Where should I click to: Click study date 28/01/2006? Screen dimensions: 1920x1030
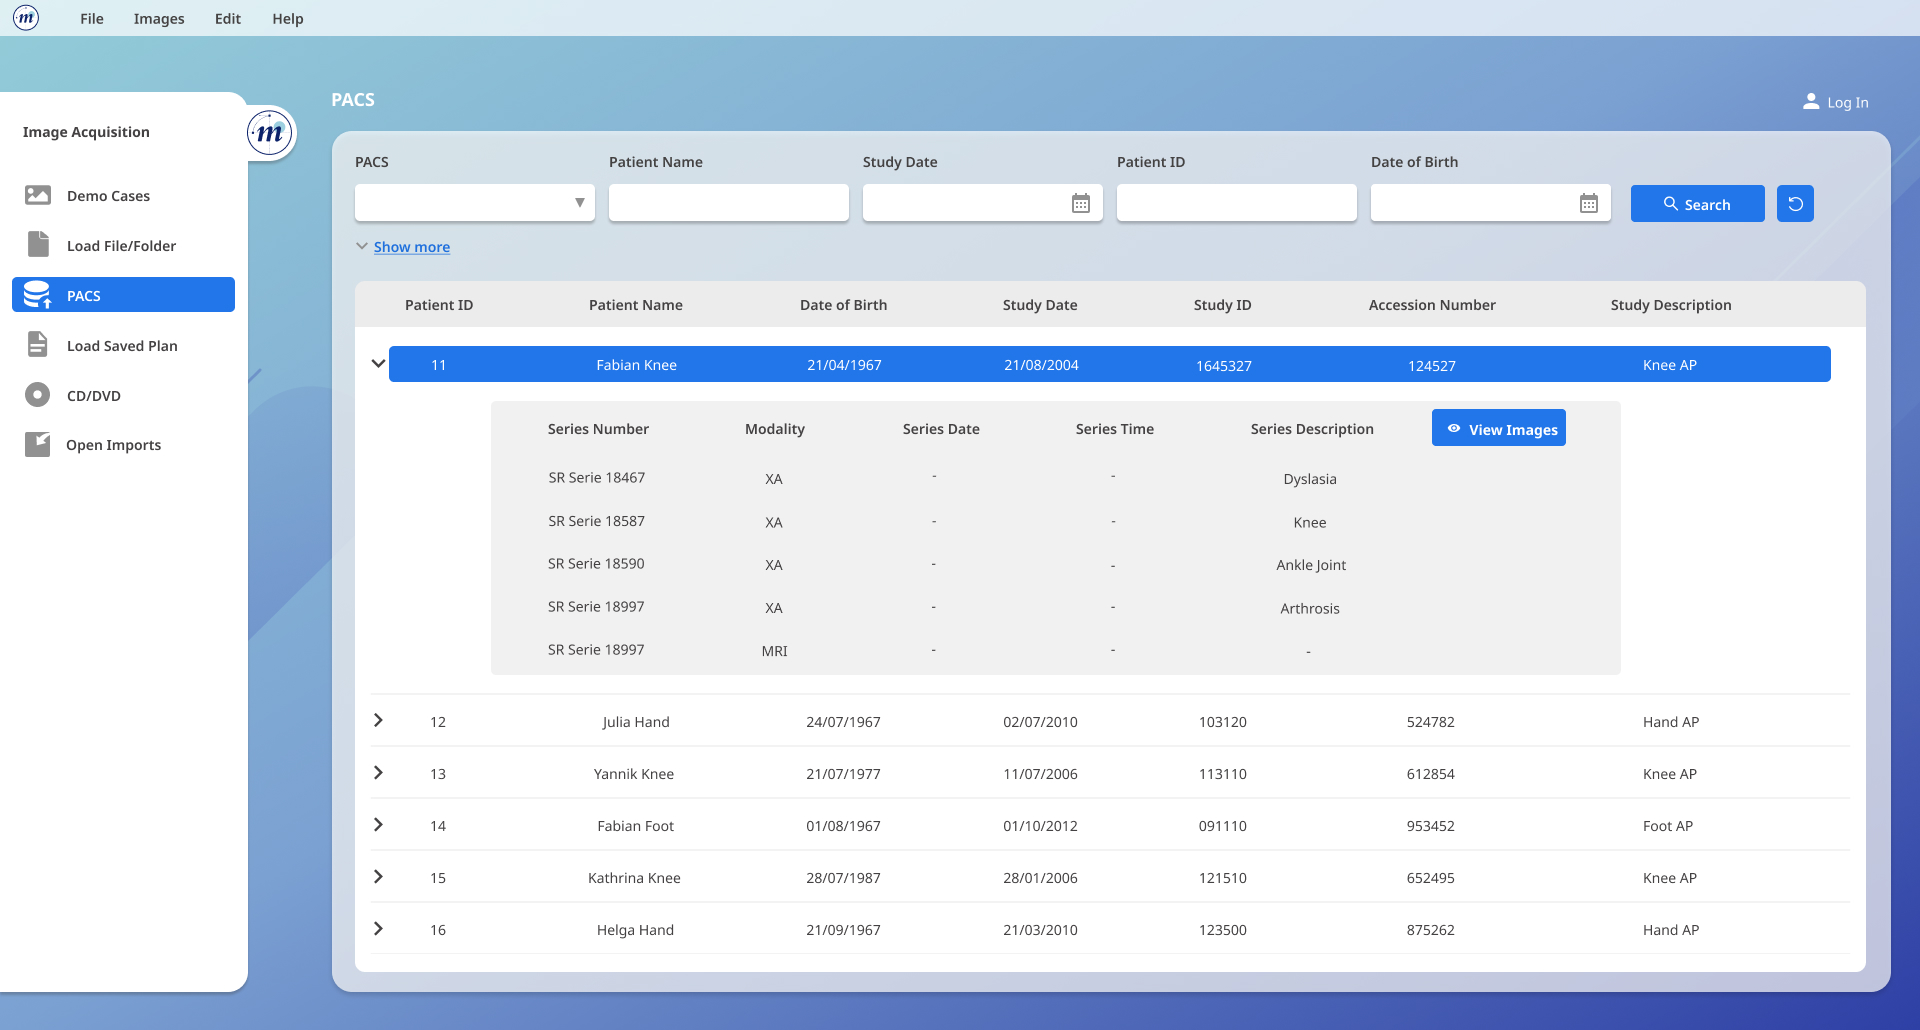1040,878
